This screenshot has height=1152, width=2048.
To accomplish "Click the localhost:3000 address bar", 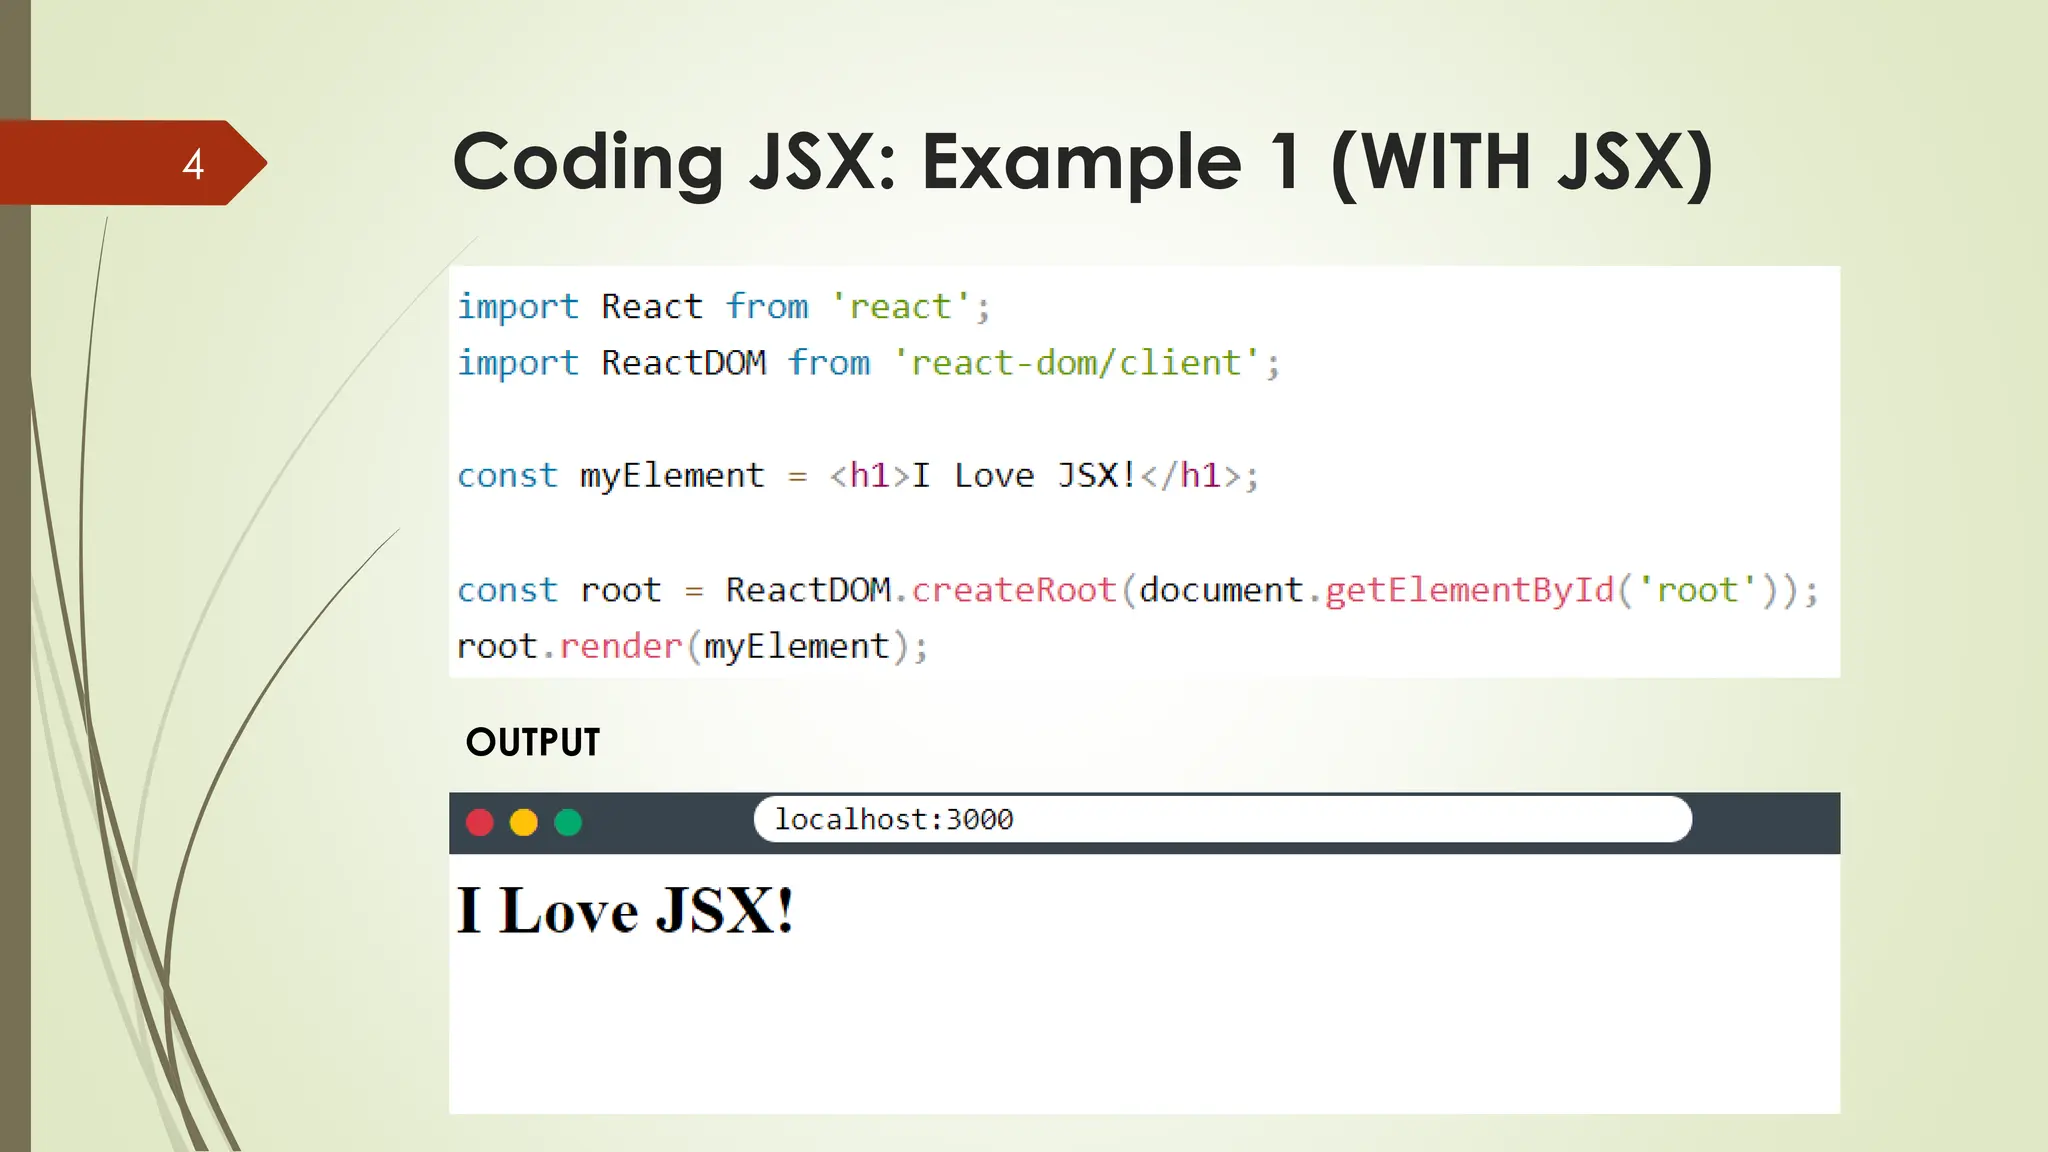I will tap(1222, 820).
